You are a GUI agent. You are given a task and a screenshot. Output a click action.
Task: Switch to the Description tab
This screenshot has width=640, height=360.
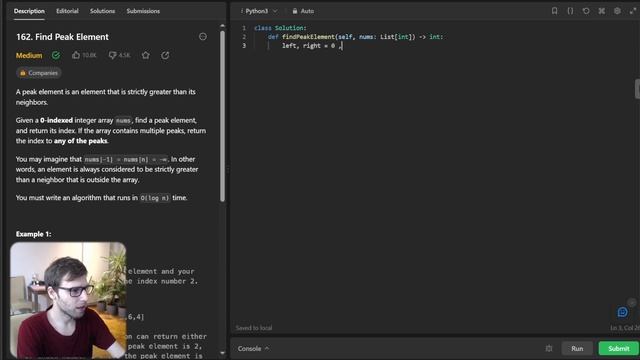tap(29, 11)
